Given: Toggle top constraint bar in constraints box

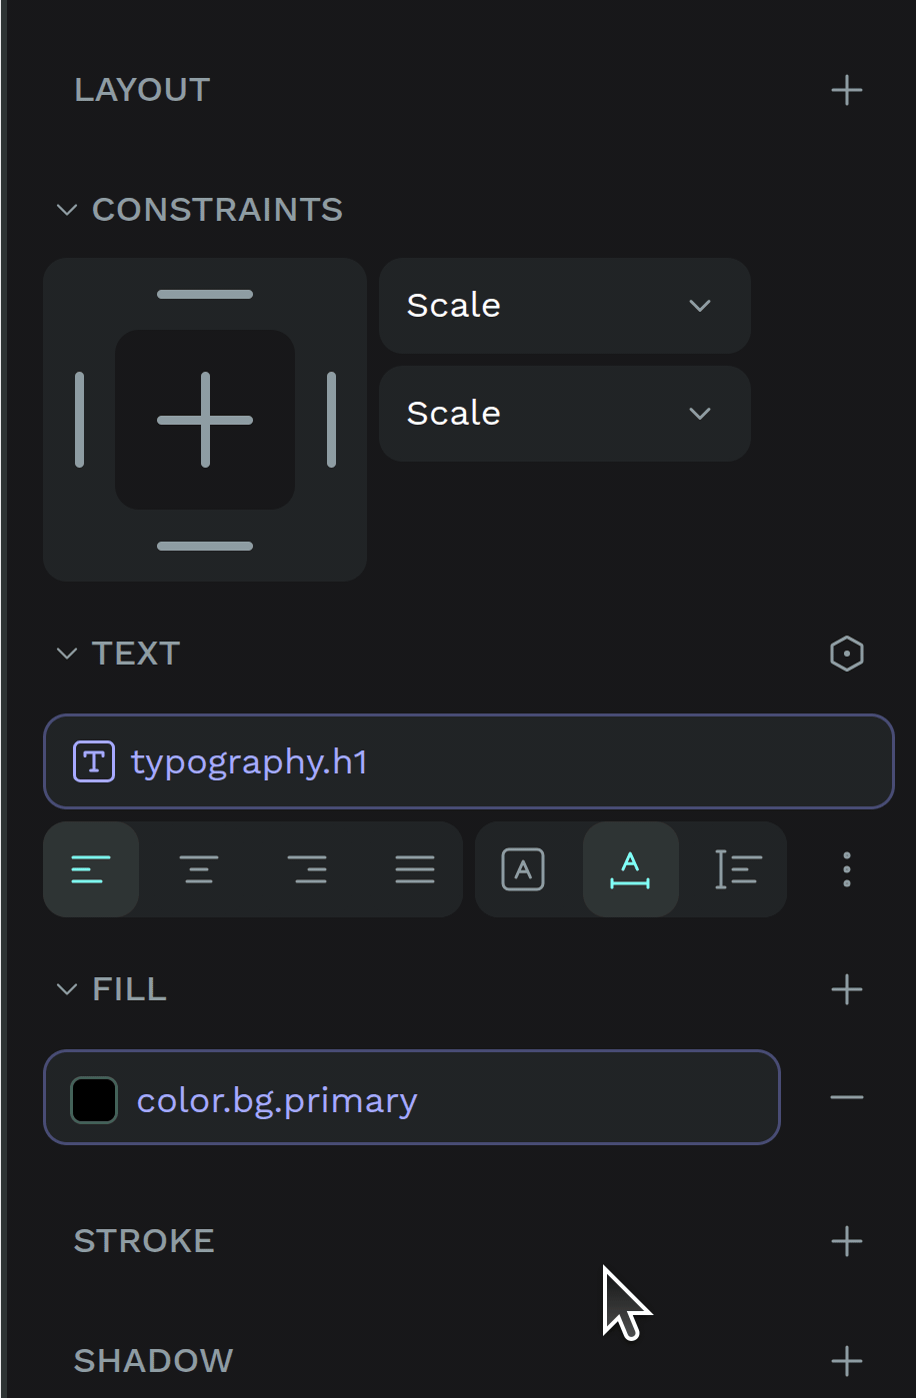Looking at the screenshot, I should point(205,294).
